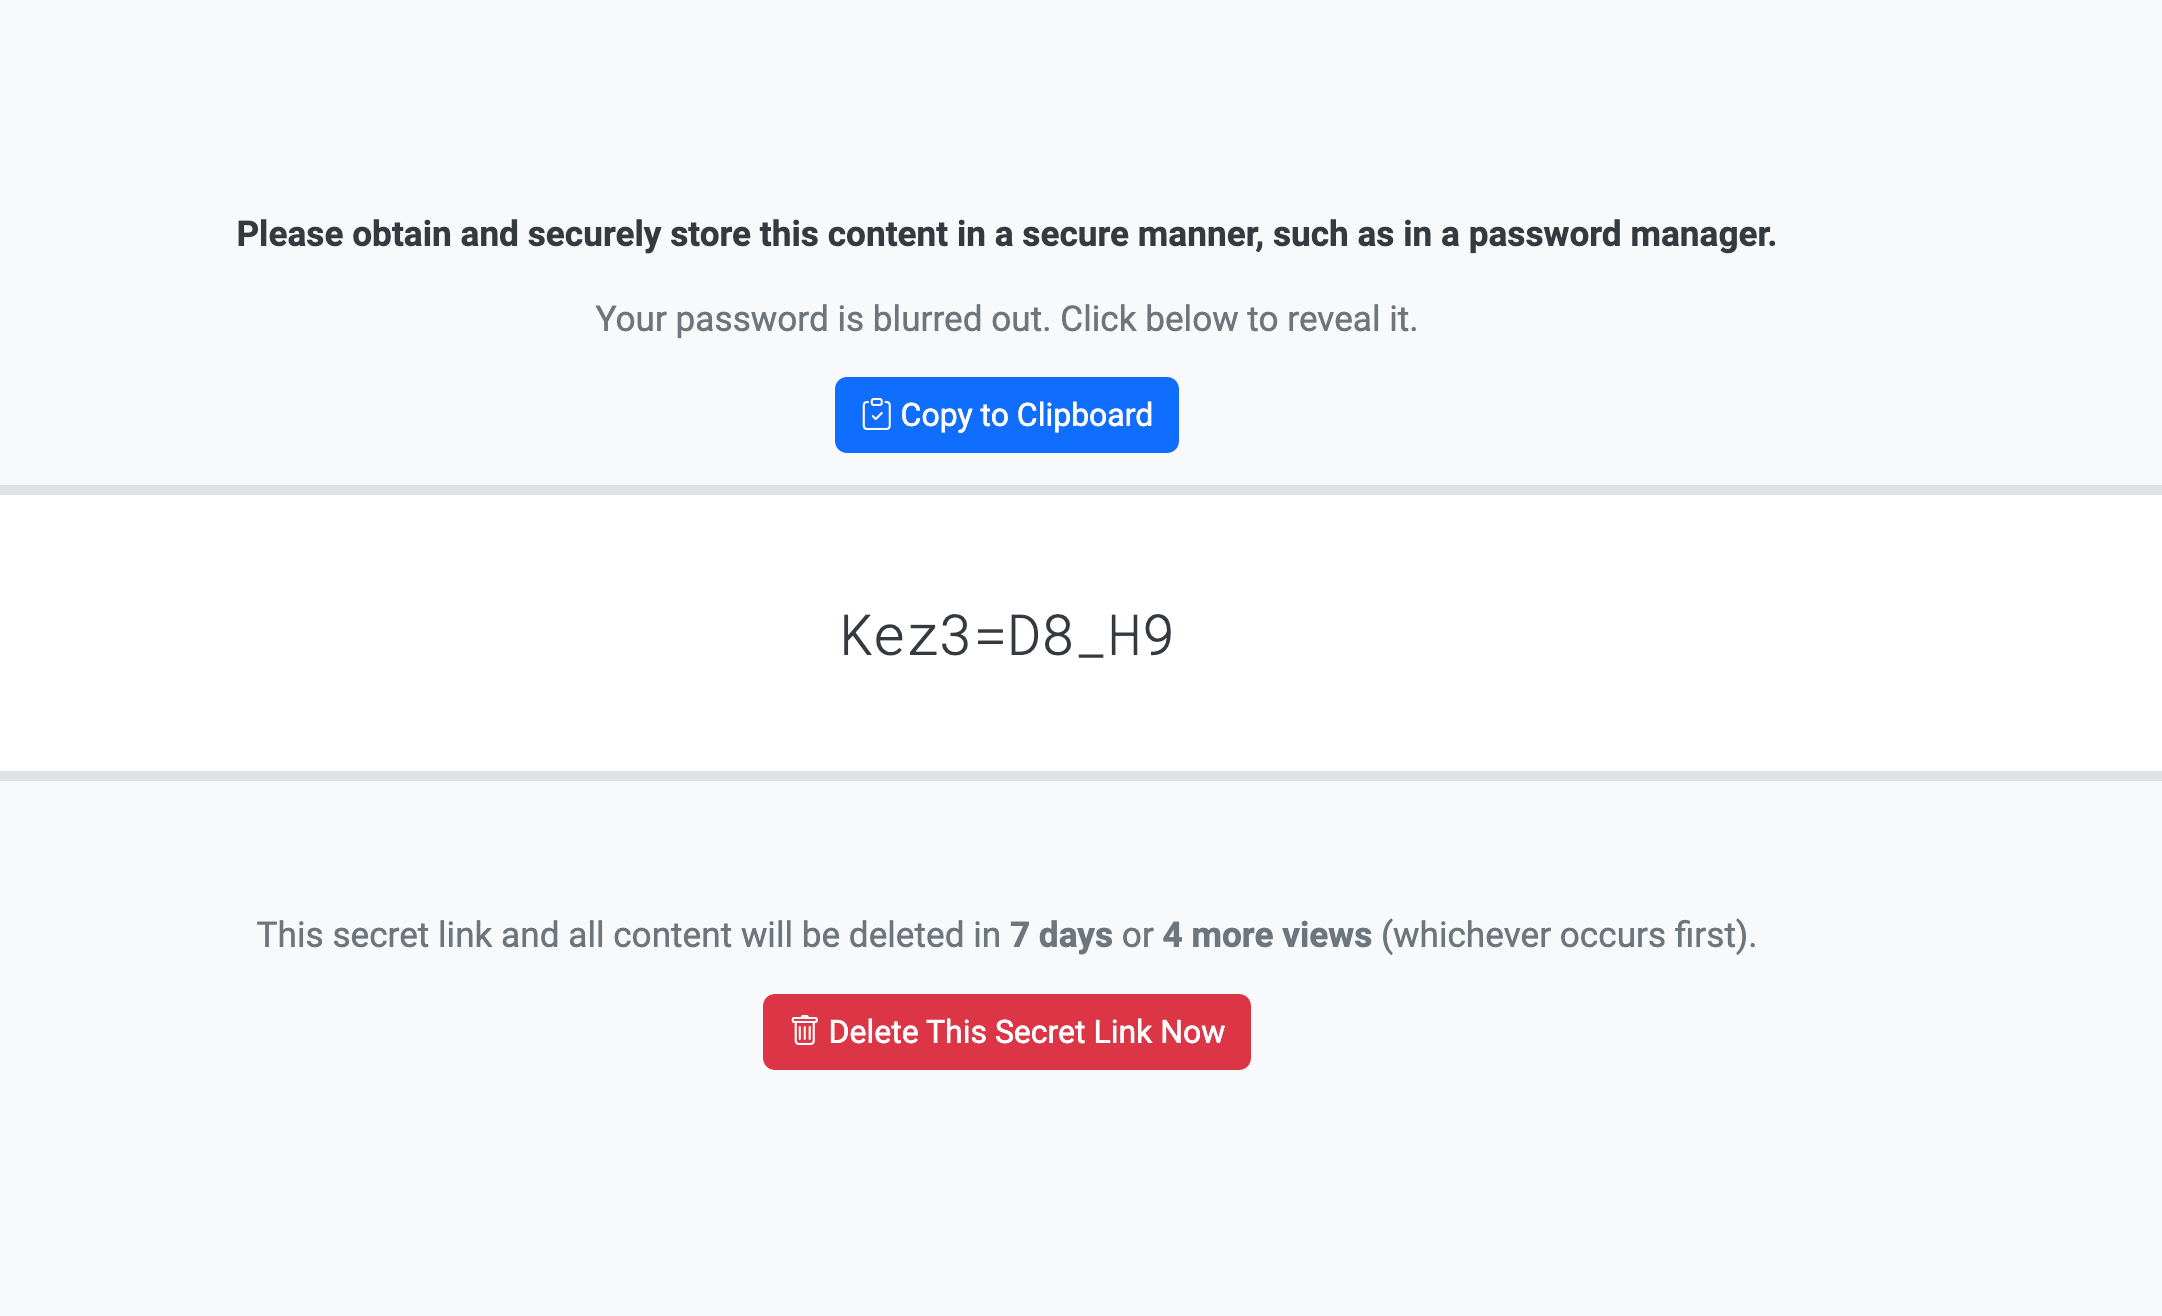Click the '_H9' end of the password
This screenshot has height=1316, width=2162.
1125,637
